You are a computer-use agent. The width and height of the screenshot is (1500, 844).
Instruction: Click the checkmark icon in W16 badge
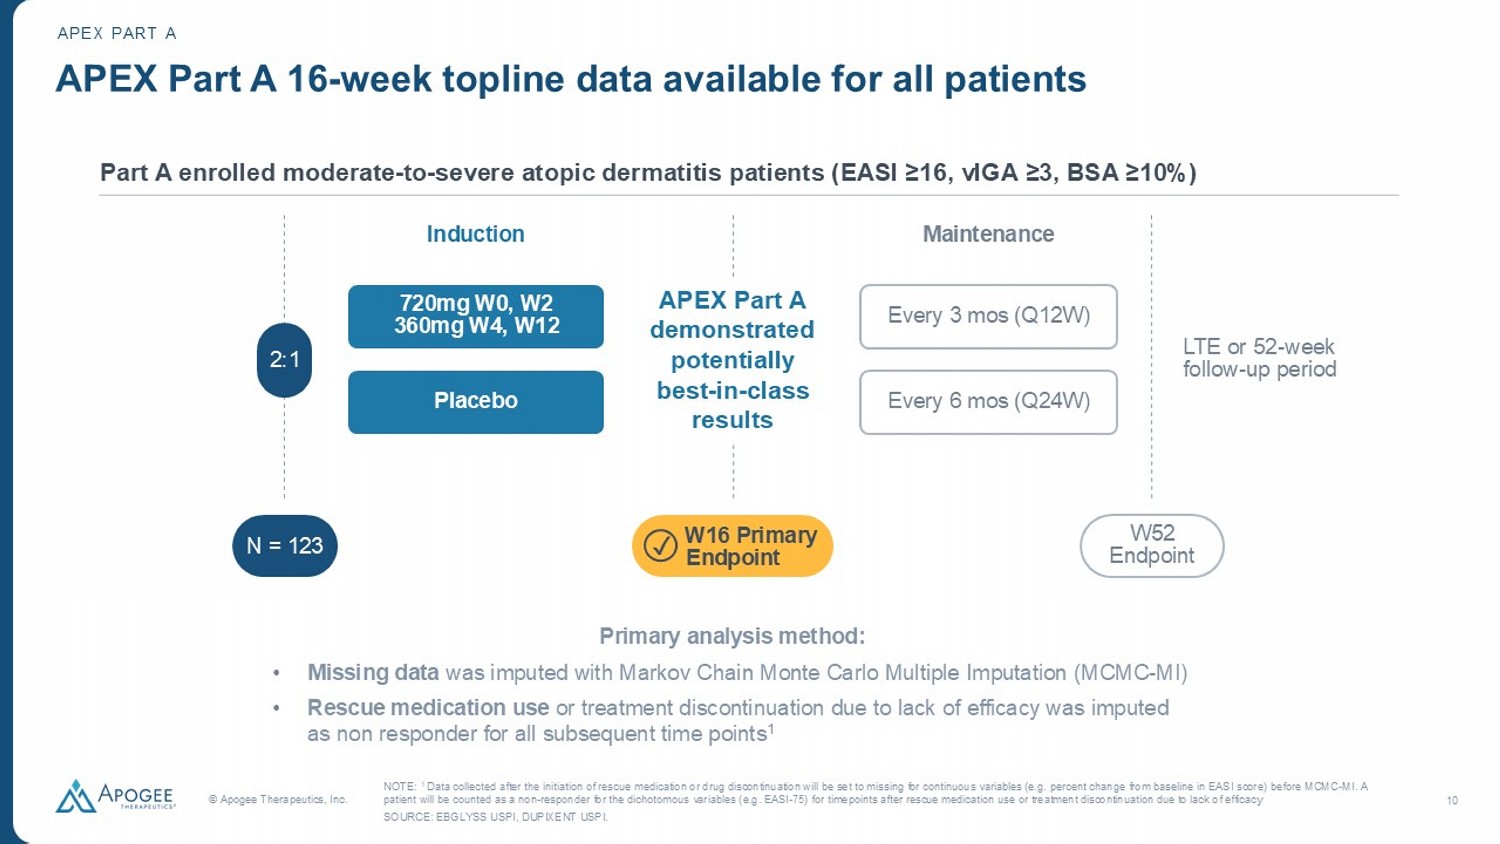(660, 546)
